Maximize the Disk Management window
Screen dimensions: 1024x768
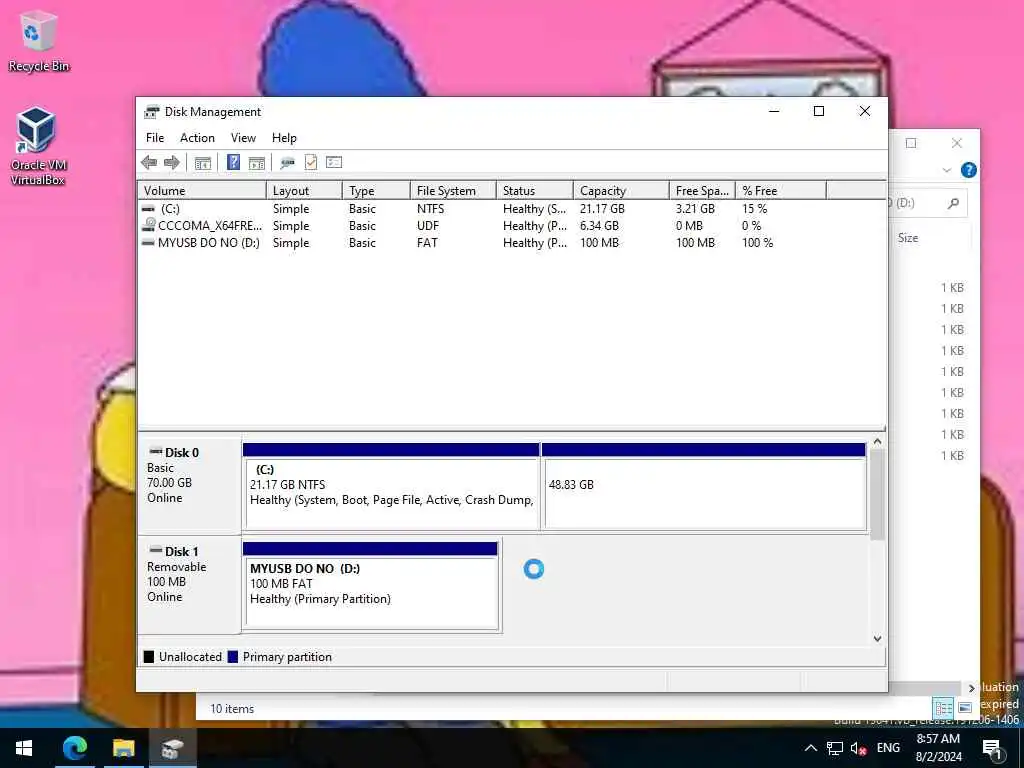(x=819, y=112)
